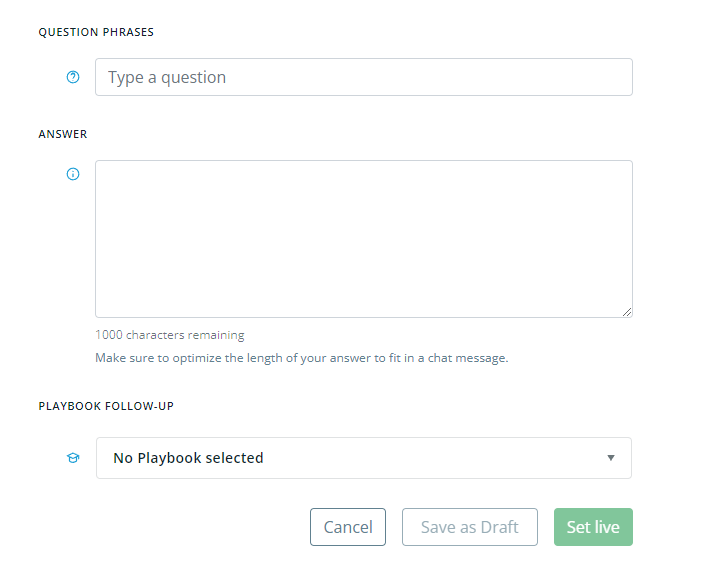Click Save as Draft button
This screenshot has height=576, width=708.
tap(470, 527)
